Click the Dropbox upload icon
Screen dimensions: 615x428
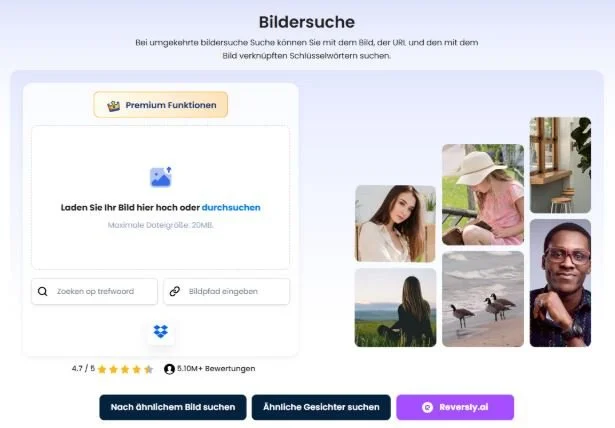click(161, 331)
